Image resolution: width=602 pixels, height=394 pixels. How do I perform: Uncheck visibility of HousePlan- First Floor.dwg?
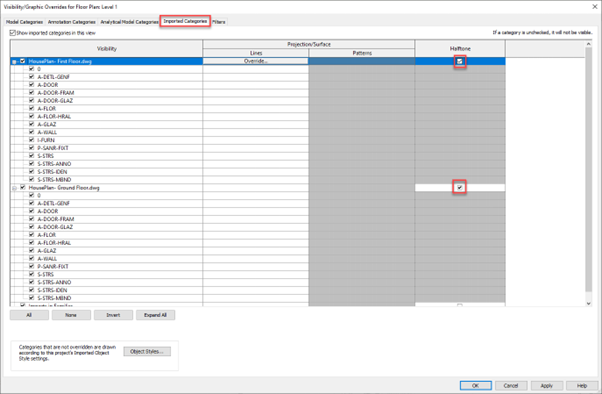(x=23, y=61)
